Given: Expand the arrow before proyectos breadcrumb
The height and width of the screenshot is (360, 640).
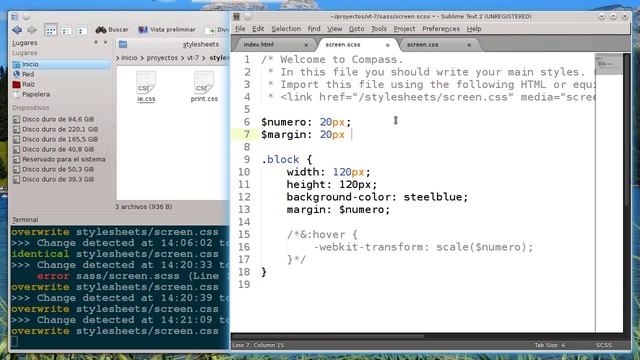Looking at the screenshot, I should pos(143,58).
